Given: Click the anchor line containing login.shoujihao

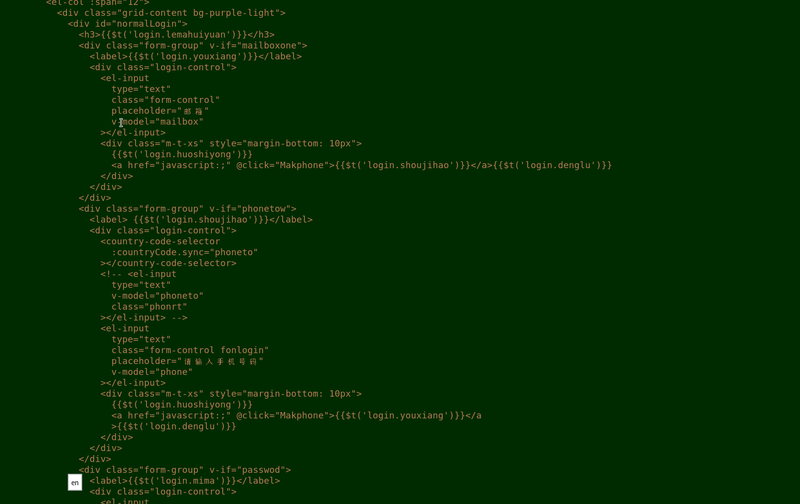Looking at the screenshot, I should click(x=361, y=165).
